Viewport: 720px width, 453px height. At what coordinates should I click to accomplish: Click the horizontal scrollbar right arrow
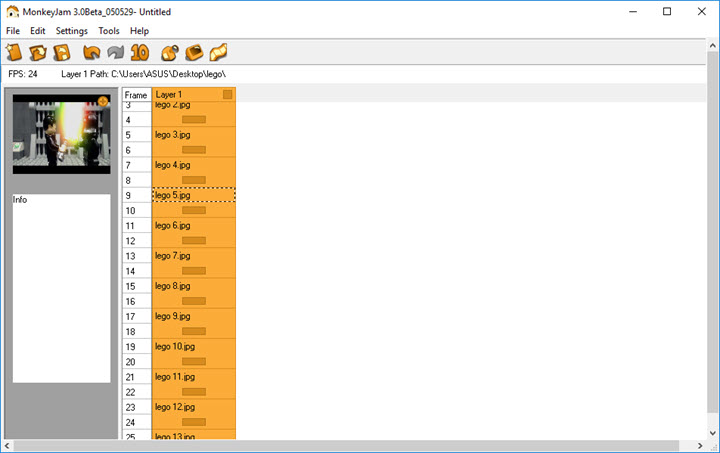click(x=700, y=446)
